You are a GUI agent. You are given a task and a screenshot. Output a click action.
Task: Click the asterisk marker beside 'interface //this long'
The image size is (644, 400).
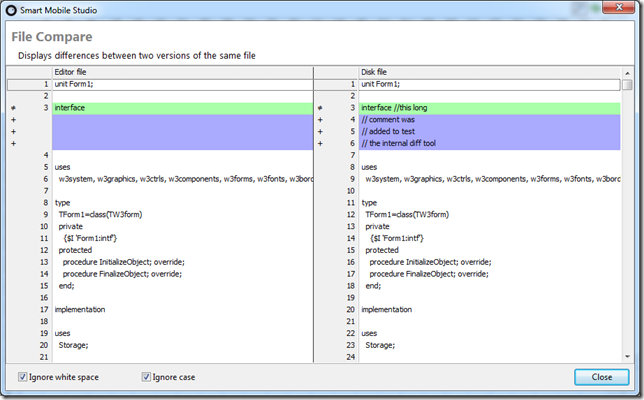pyautogui.click(x=320, y=108)
